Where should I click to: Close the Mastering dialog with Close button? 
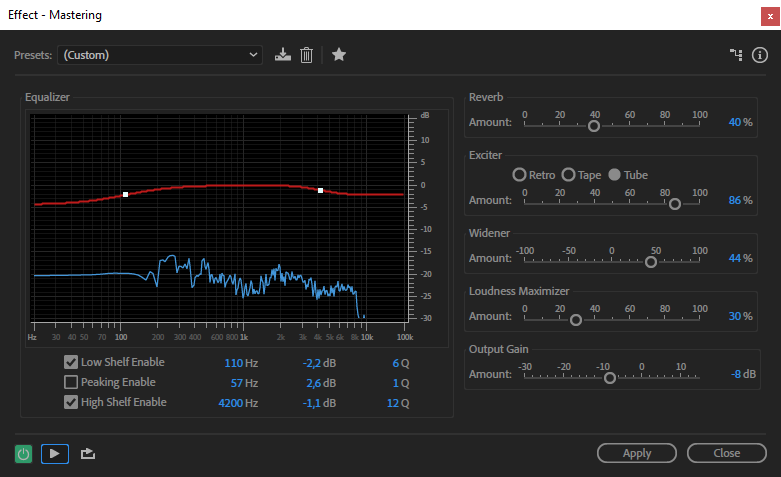pos(727,453)
